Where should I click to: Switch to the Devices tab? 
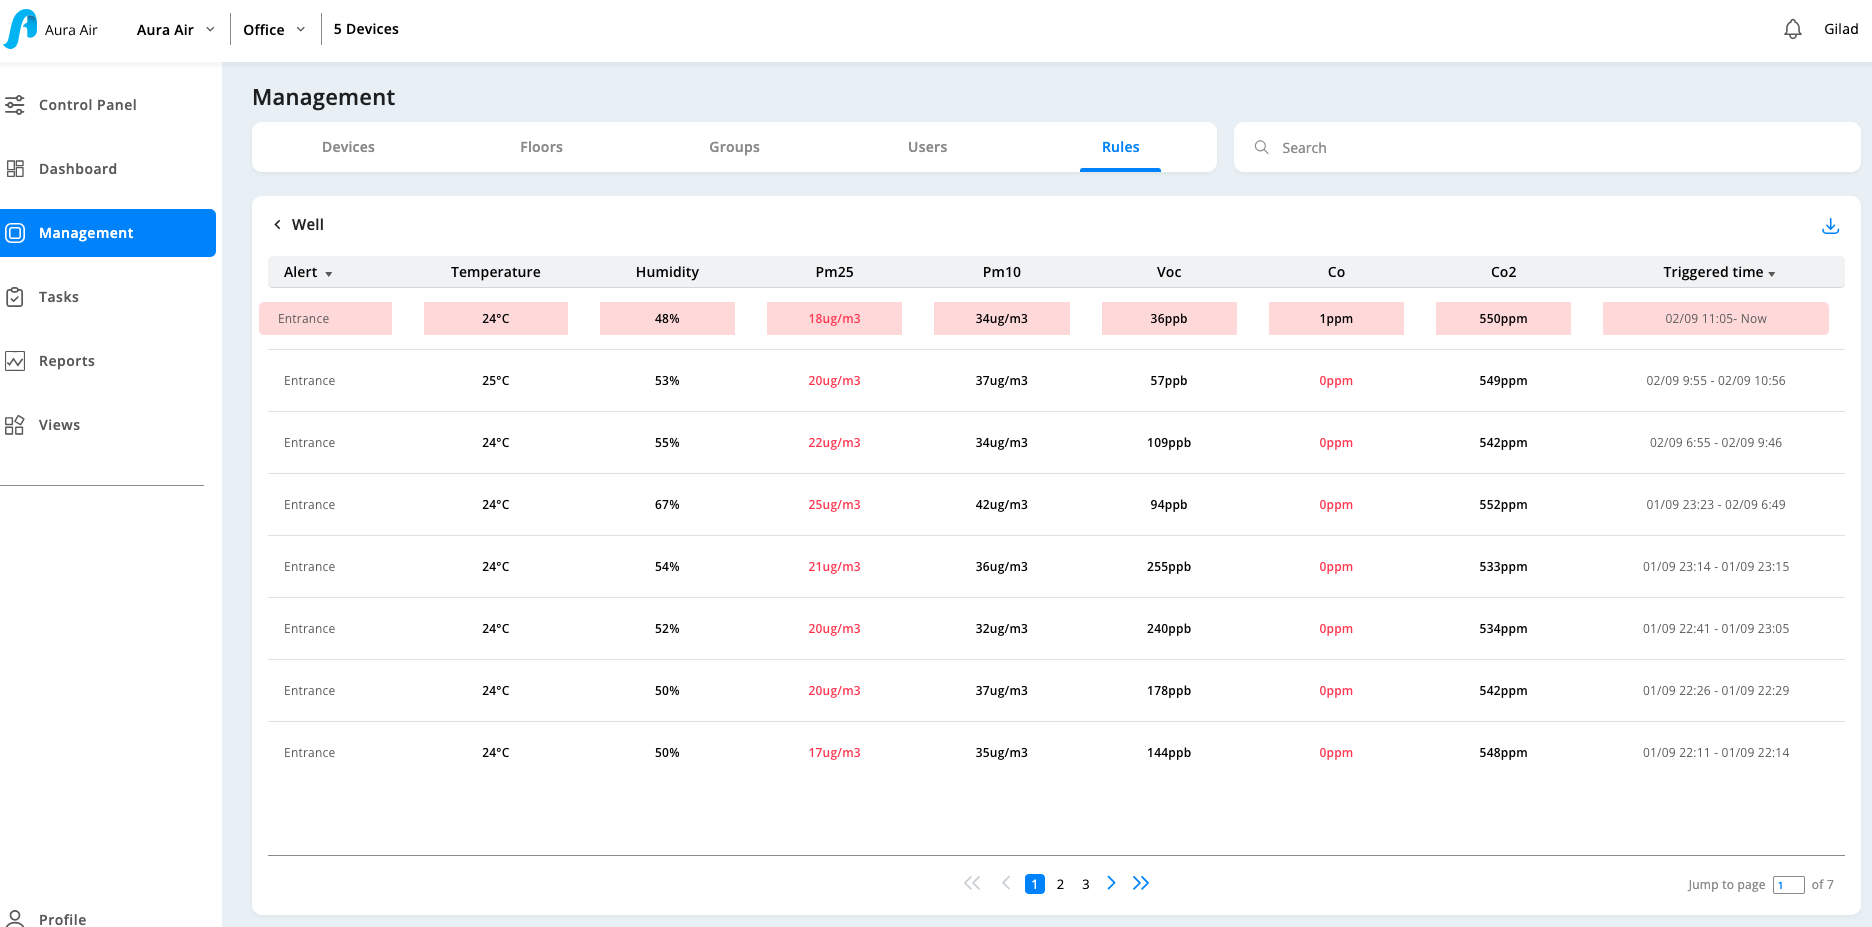click(348, 147)
